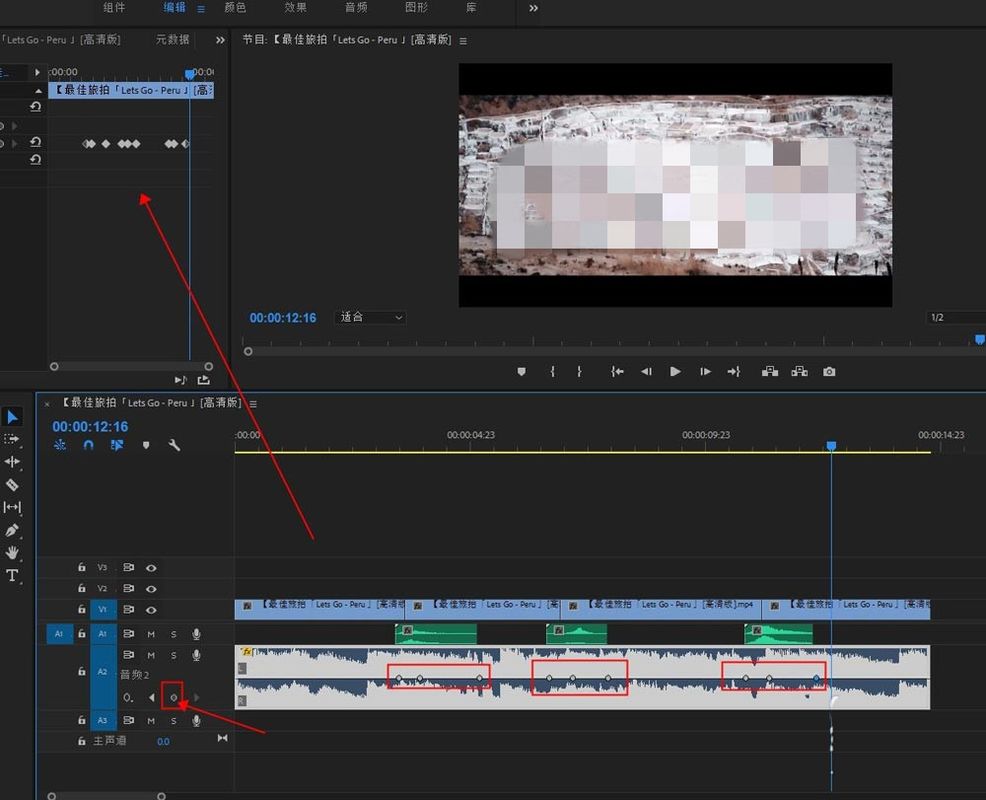986x800 pixels.
Task: Expand hidden workspaces with top chevron
Action: coord(533,8)
